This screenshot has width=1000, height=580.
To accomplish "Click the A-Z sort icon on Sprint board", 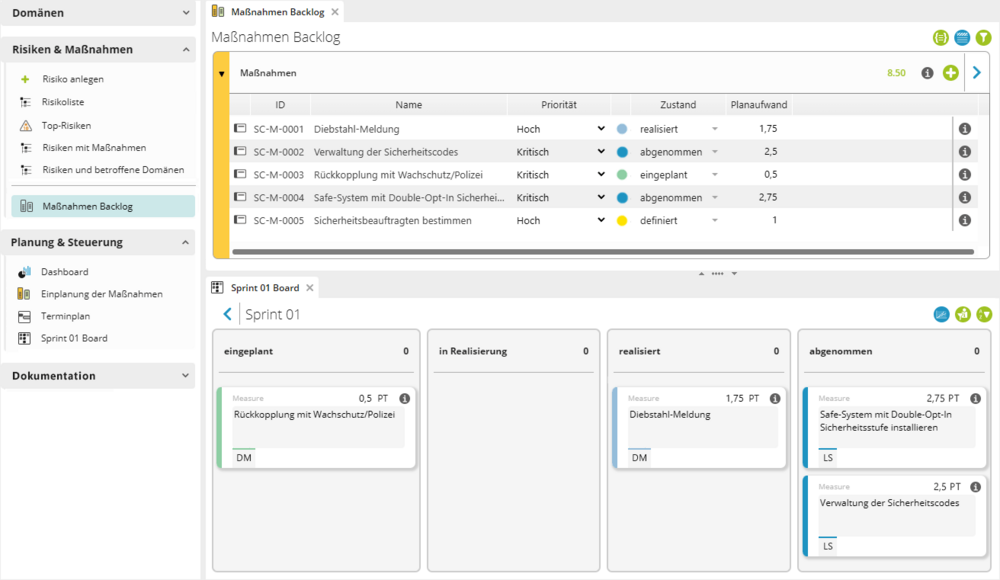I will point(984,315).
